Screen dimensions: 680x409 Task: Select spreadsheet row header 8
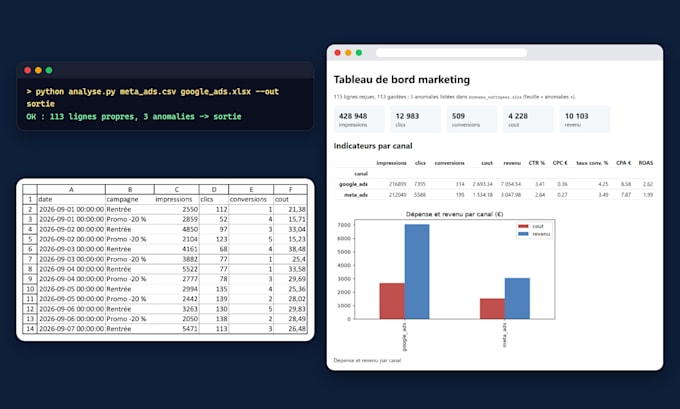pos(30,269)
